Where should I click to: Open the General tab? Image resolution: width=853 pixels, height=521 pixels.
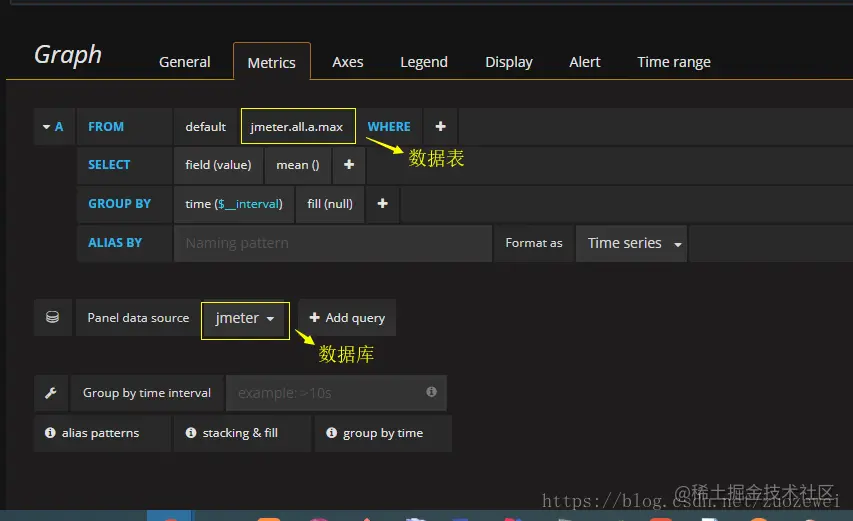point(184,62)
